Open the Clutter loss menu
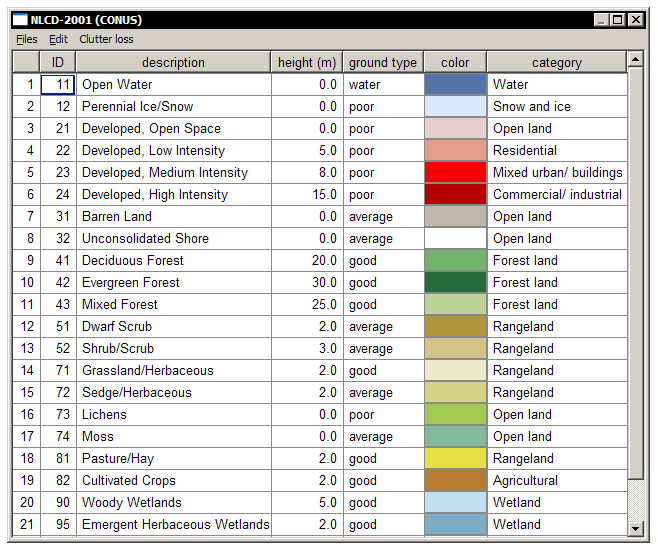This screenshot has width=658, height=552. (x=106, y=39)
